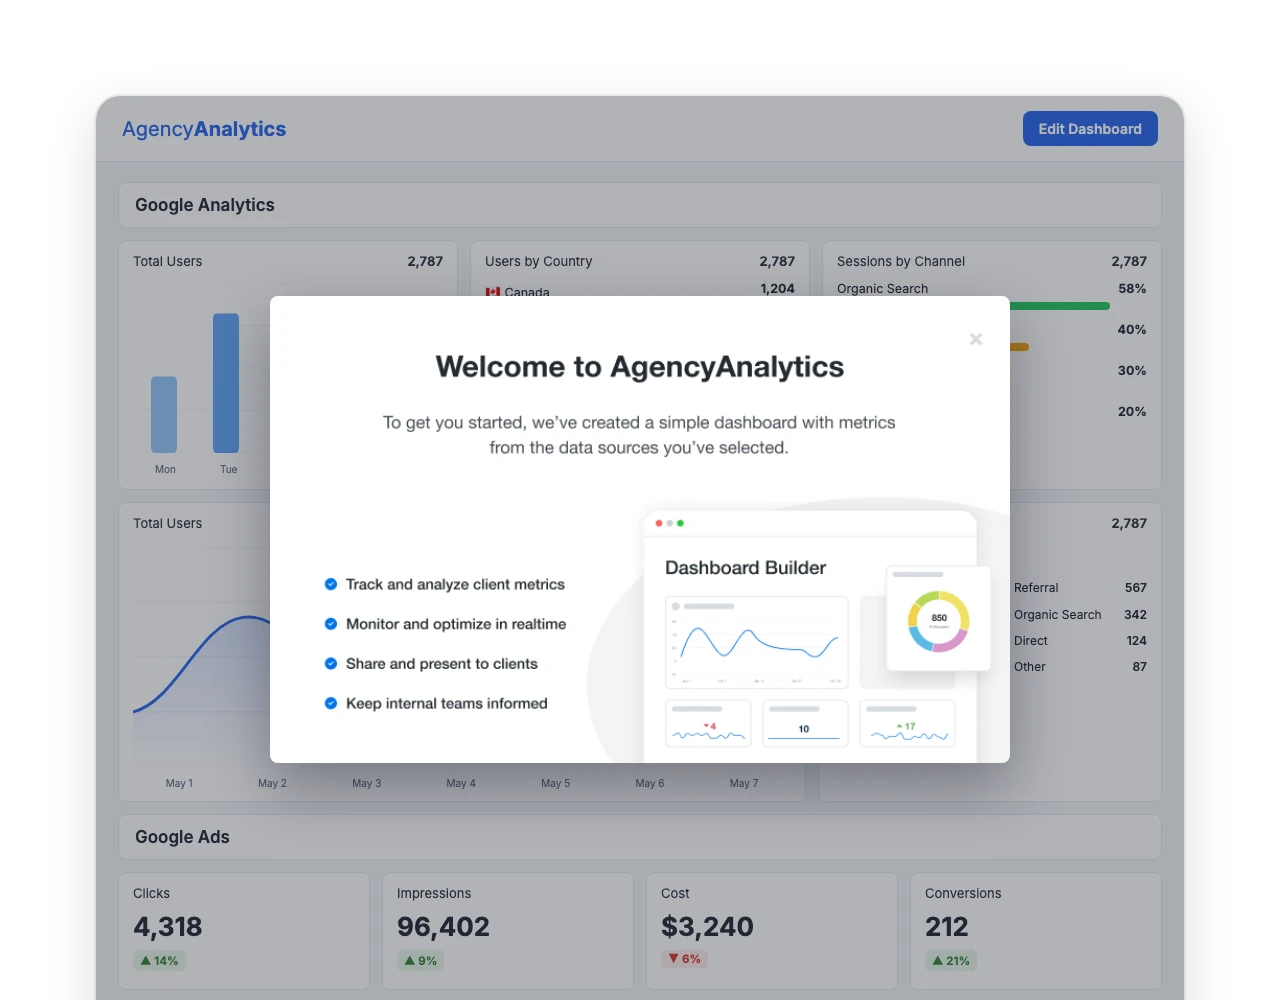Click the May 1 axis label

click(x=179, y=783)
